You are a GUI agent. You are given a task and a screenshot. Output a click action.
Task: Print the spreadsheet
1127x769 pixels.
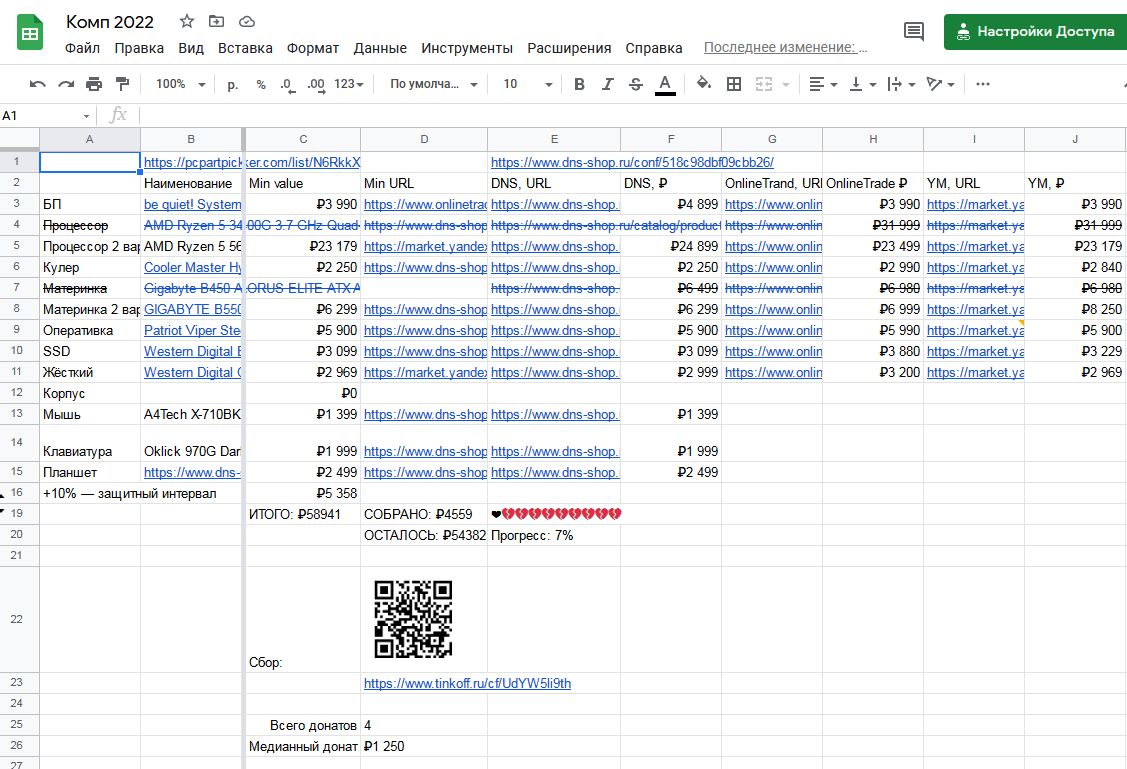pos(94,84)
